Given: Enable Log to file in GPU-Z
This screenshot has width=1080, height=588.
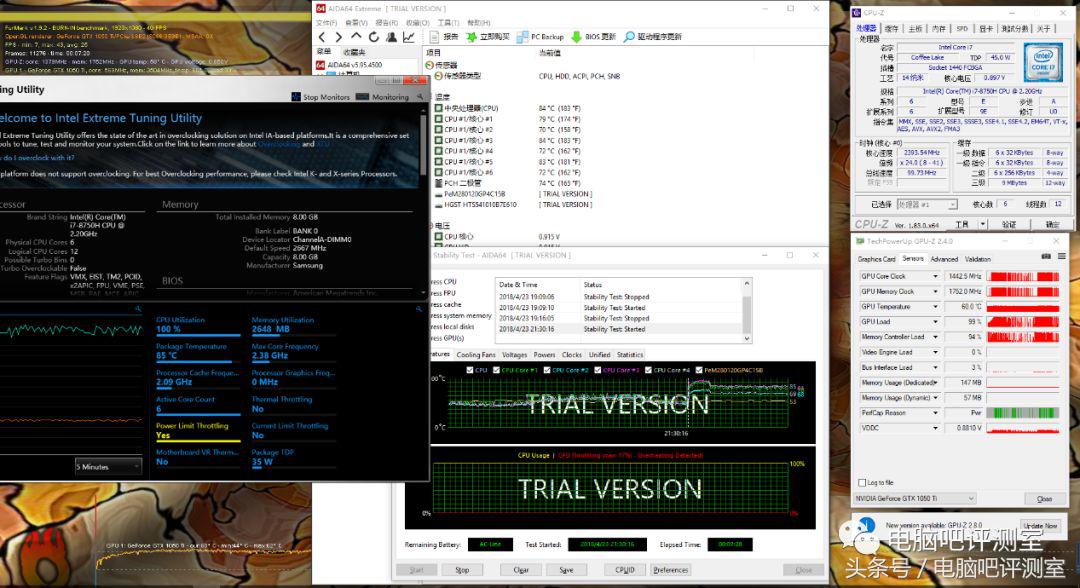Looking at the screenshot, I should [x=862, y=483].
